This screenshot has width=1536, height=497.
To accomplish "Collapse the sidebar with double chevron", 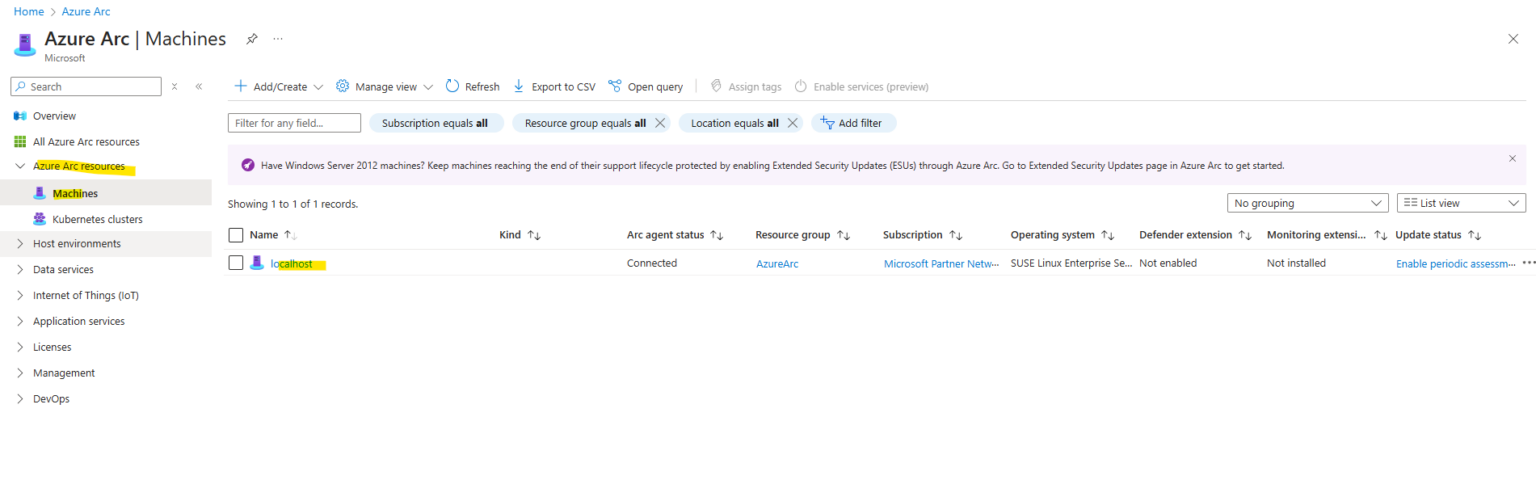I will coord(199,87).
